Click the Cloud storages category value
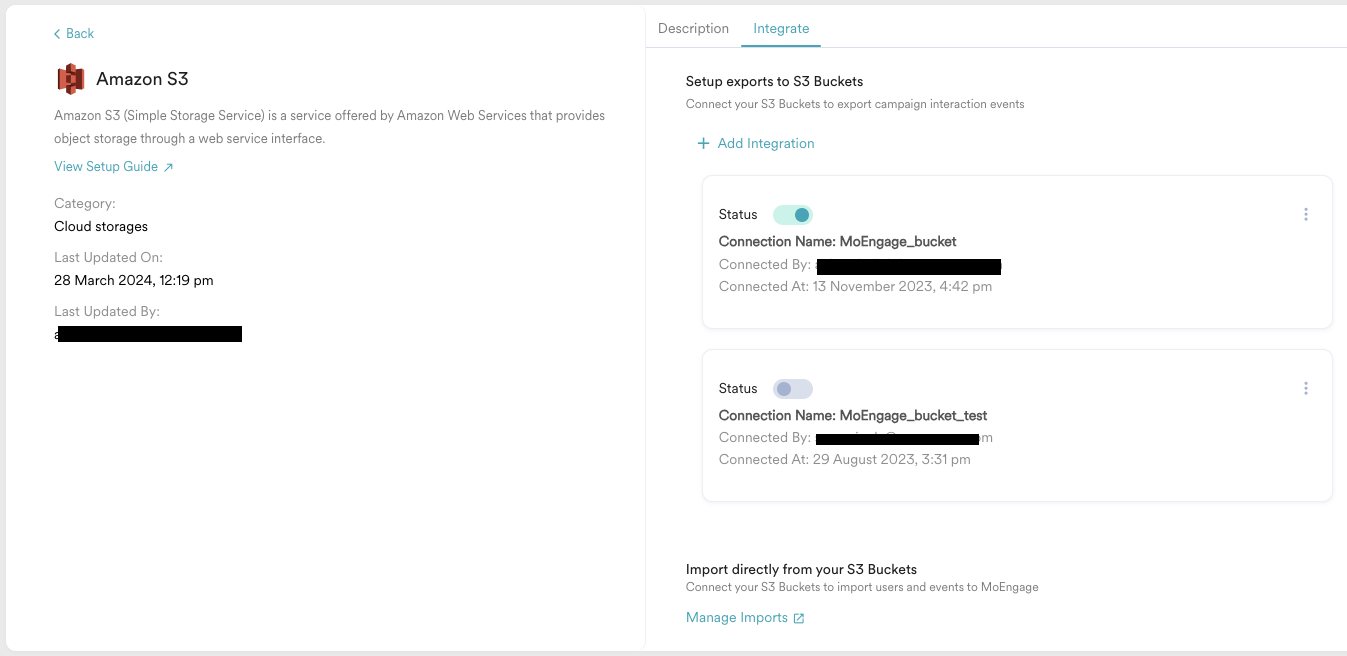 click(x=101, y=227)
